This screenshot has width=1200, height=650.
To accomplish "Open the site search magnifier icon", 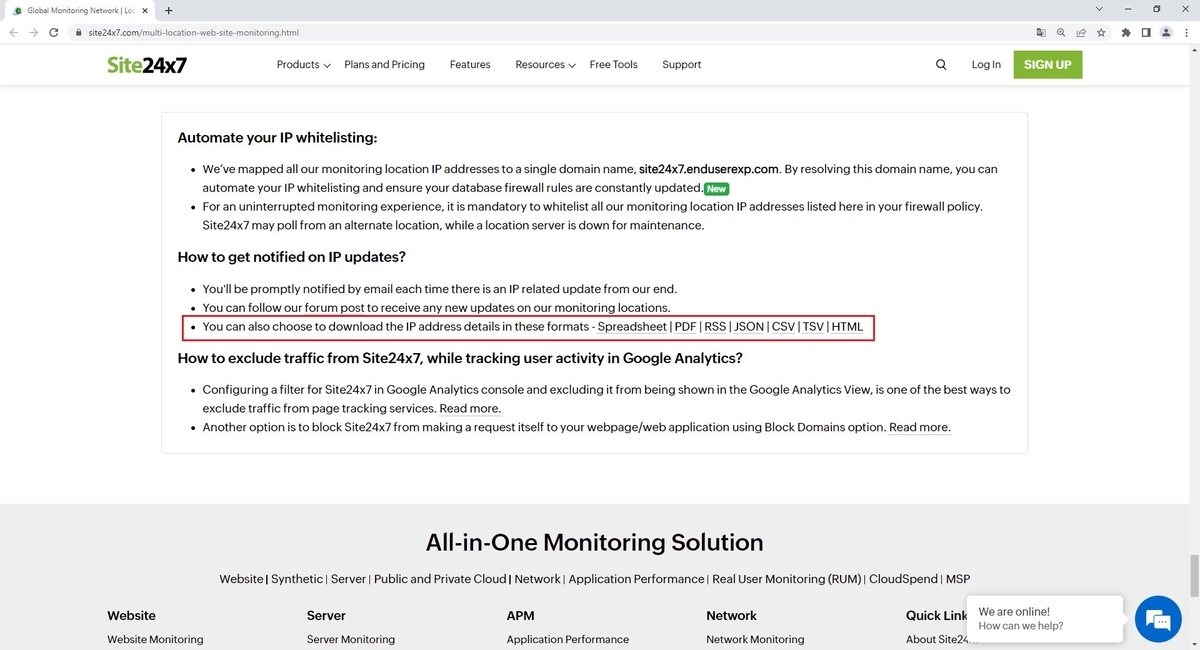I will click(941, 65).
